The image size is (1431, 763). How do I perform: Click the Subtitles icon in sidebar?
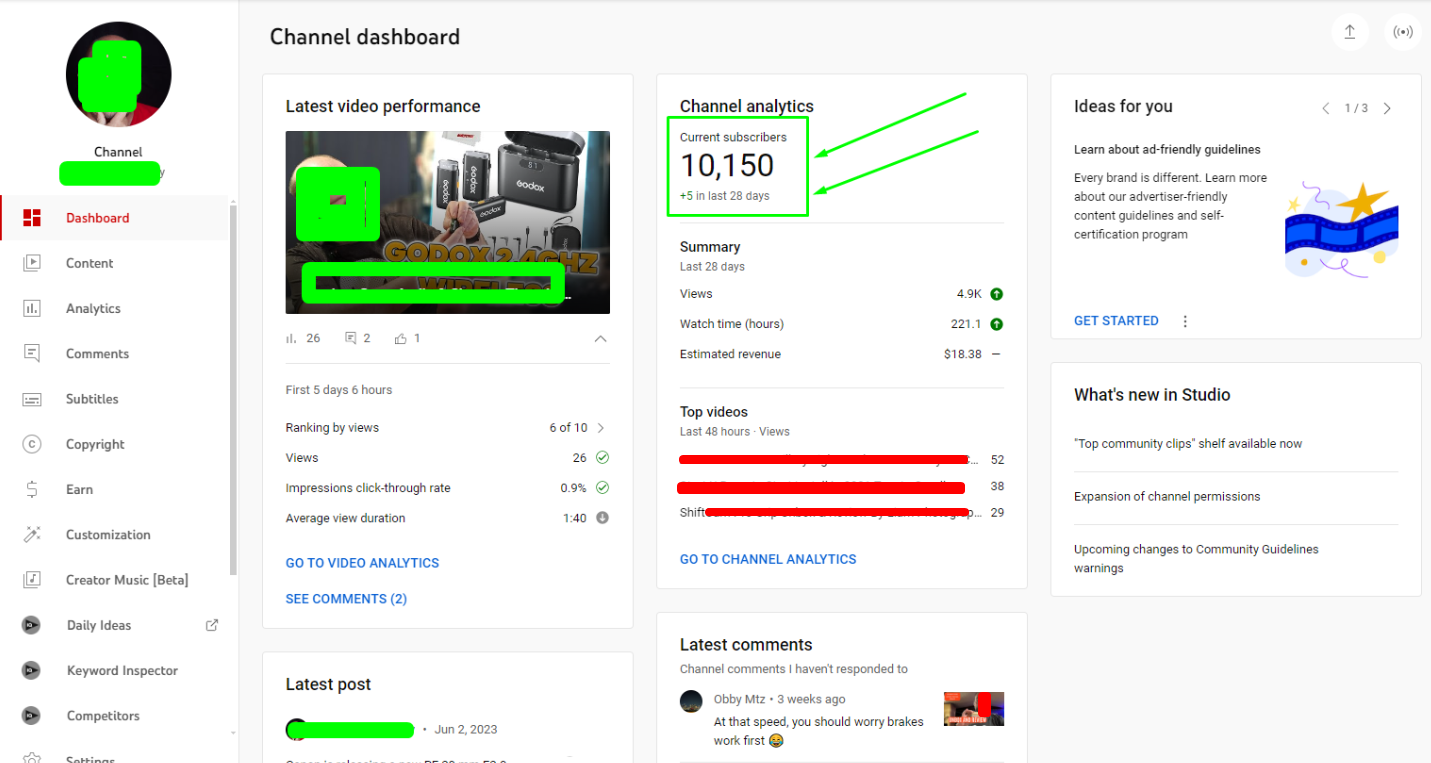32,399
